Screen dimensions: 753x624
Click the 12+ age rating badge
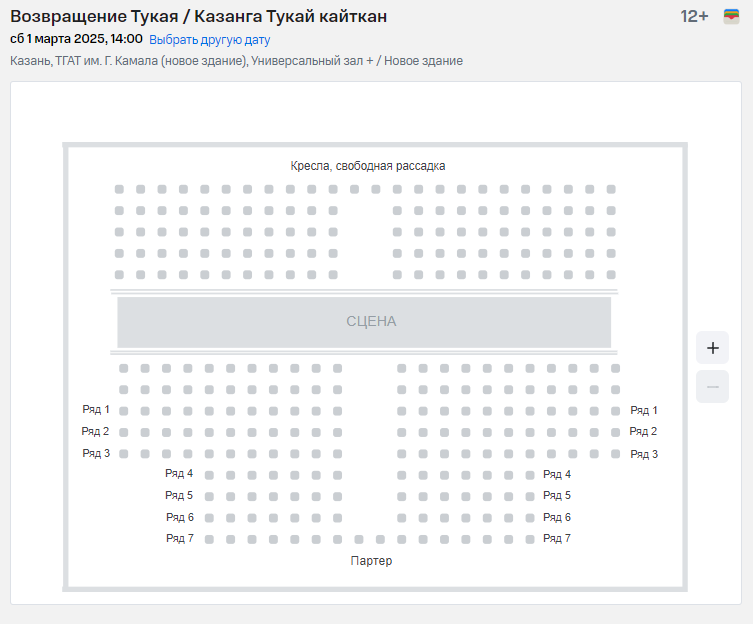coord(694,17)
